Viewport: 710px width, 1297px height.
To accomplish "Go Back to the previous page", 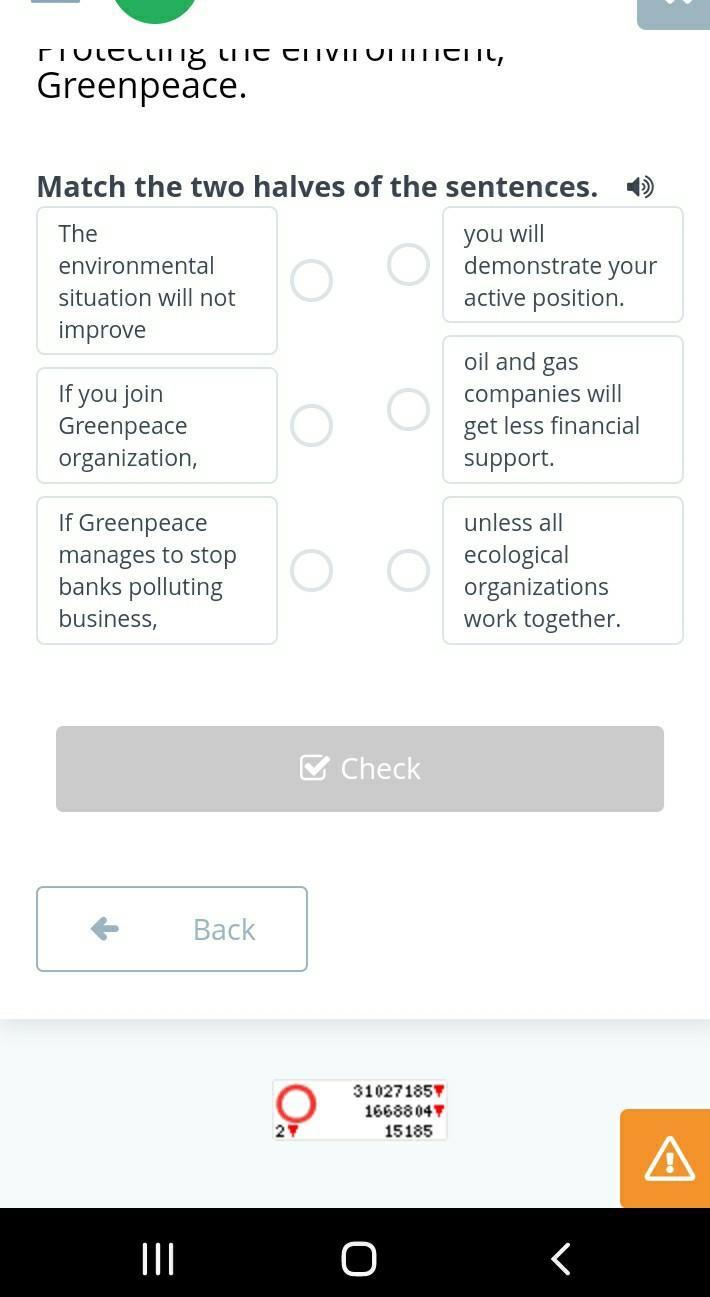I will tap(172, 929).
